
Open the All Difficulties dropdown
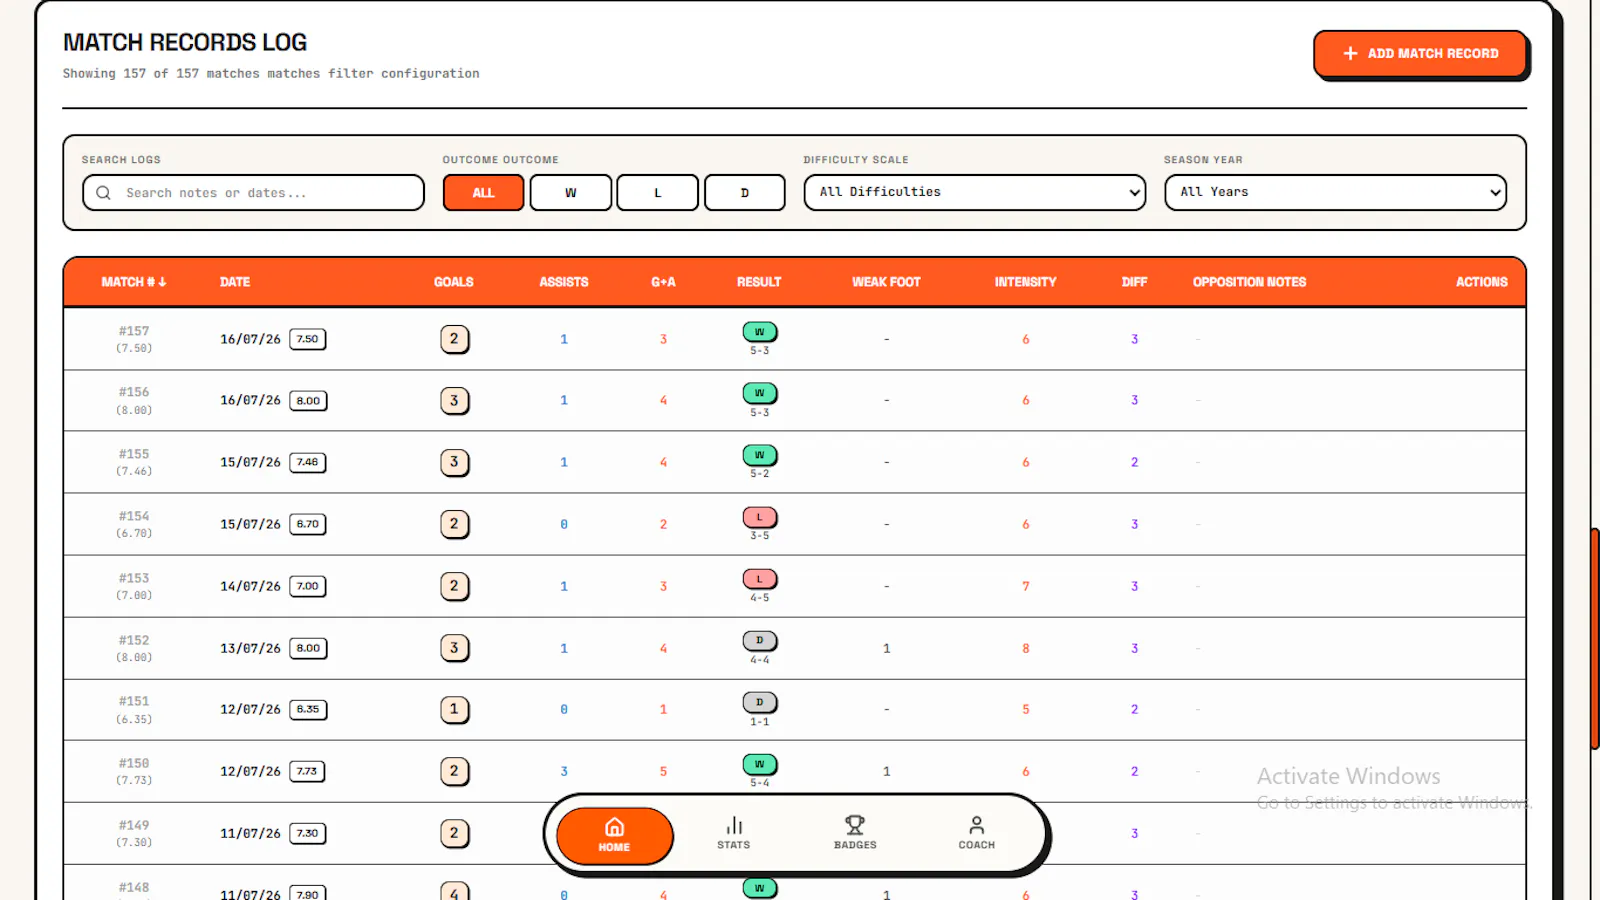point(975,192)
